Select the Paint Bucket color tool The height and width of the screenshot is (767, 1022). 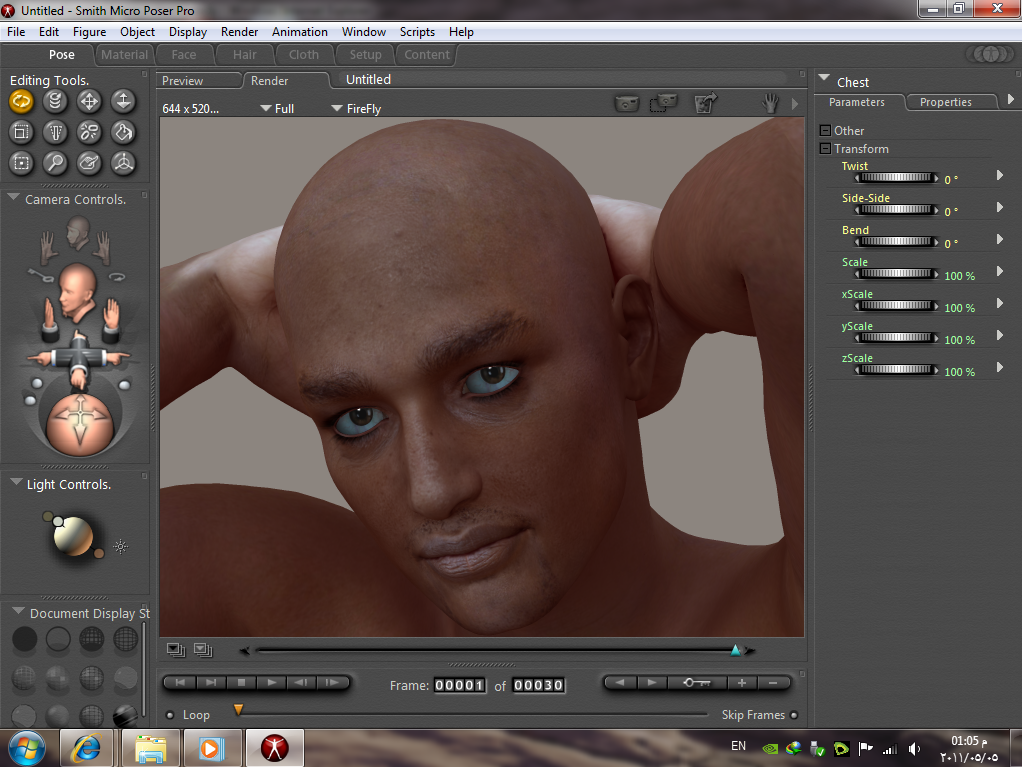(123, 131)
